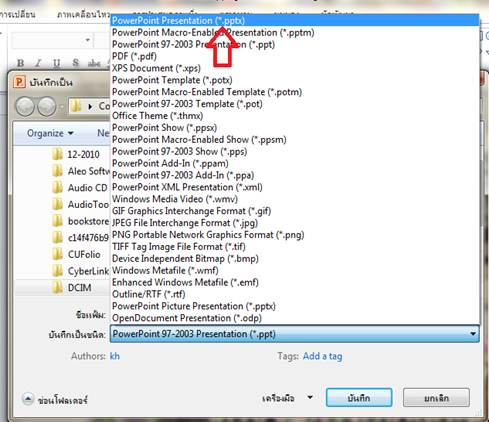Apply strikethrough with the abc icon
This screenshot has width=489, height=422.
coord(94,63)
